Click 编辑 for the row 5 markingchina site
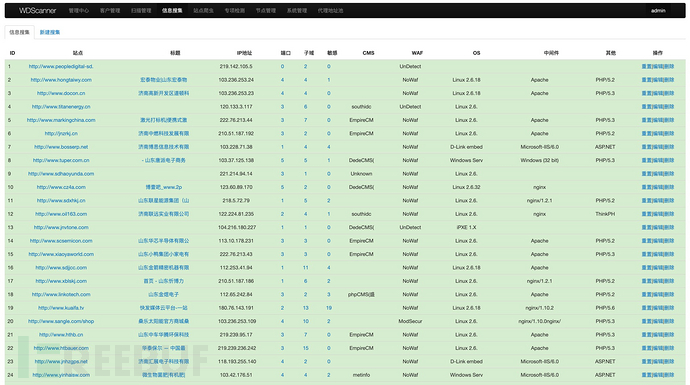The width and height of the screenshot is (690, 385). point(658,120)
